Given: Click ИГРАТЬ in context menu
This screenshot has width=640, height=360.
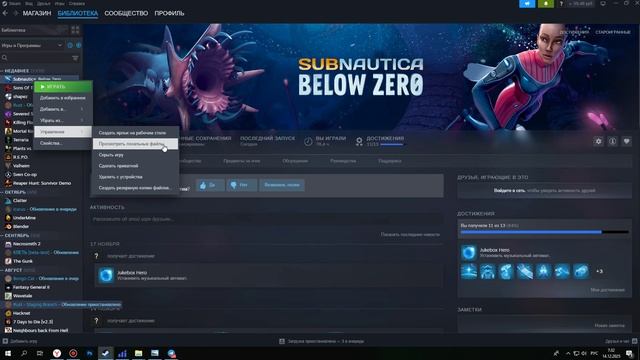Looking at the screenshot, I should (x=63, y=87).
